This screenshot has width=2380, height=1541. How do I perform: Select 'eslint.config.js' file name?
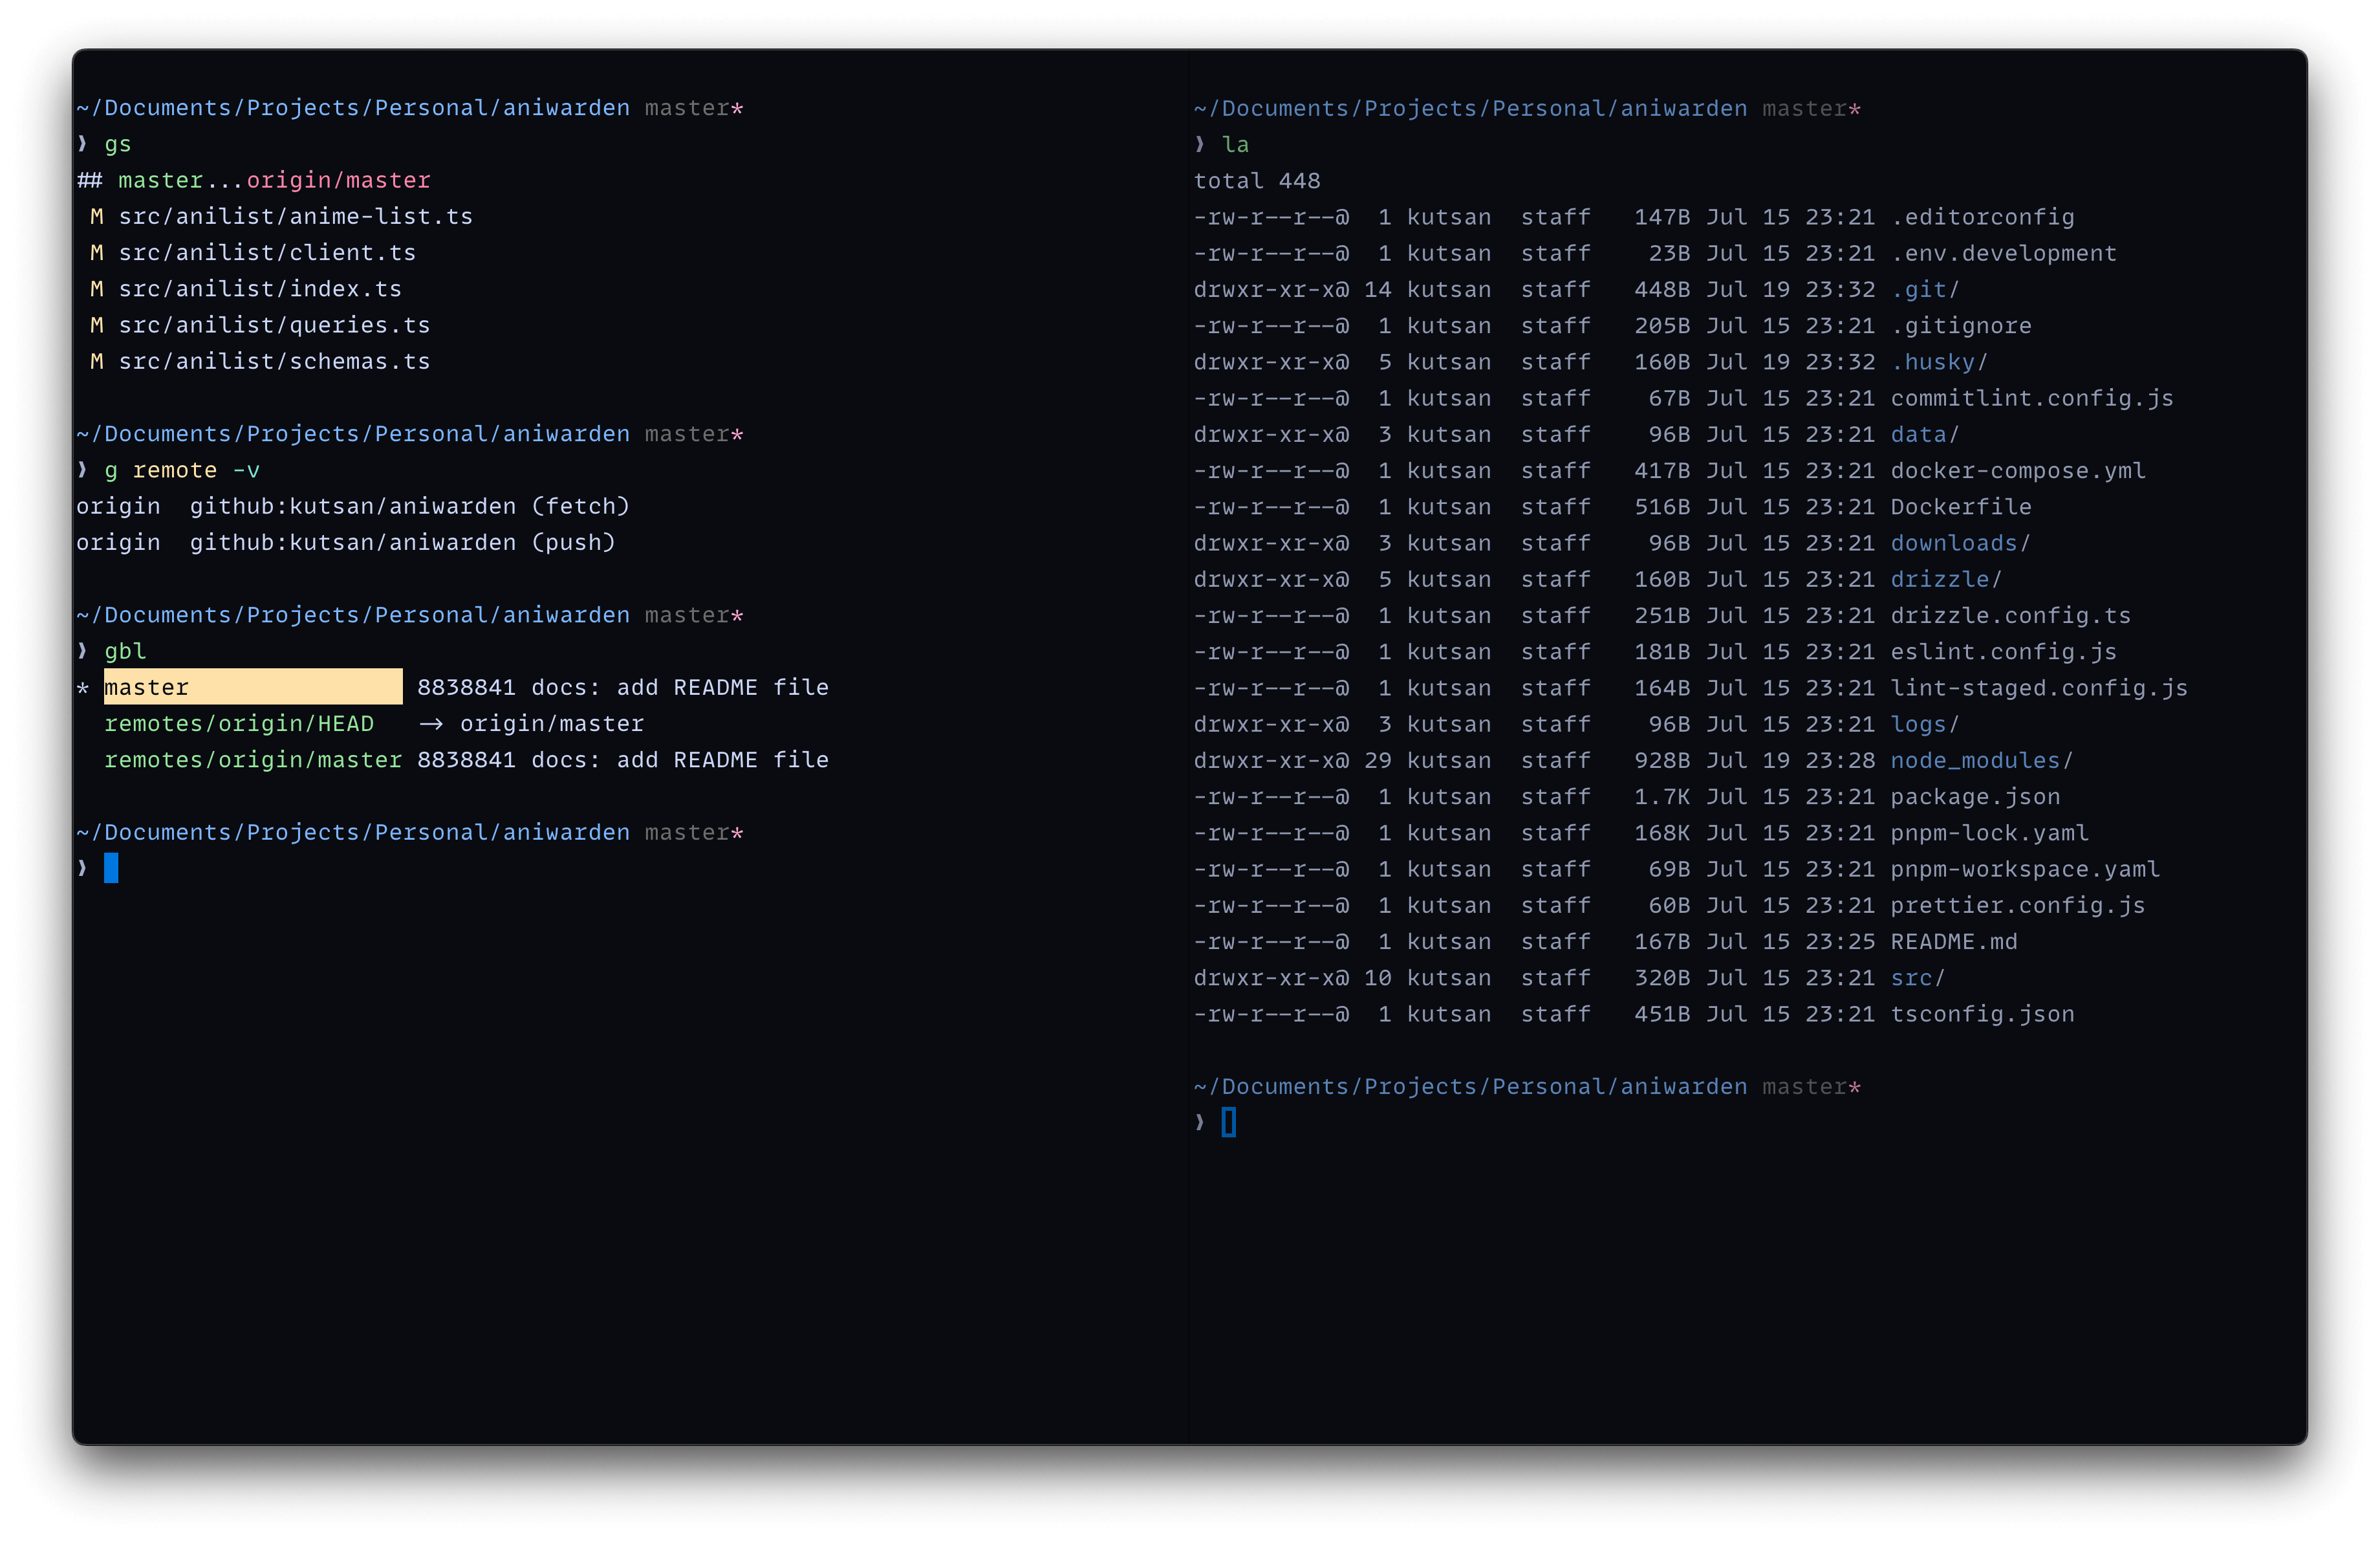click(x=2004, y=652)
